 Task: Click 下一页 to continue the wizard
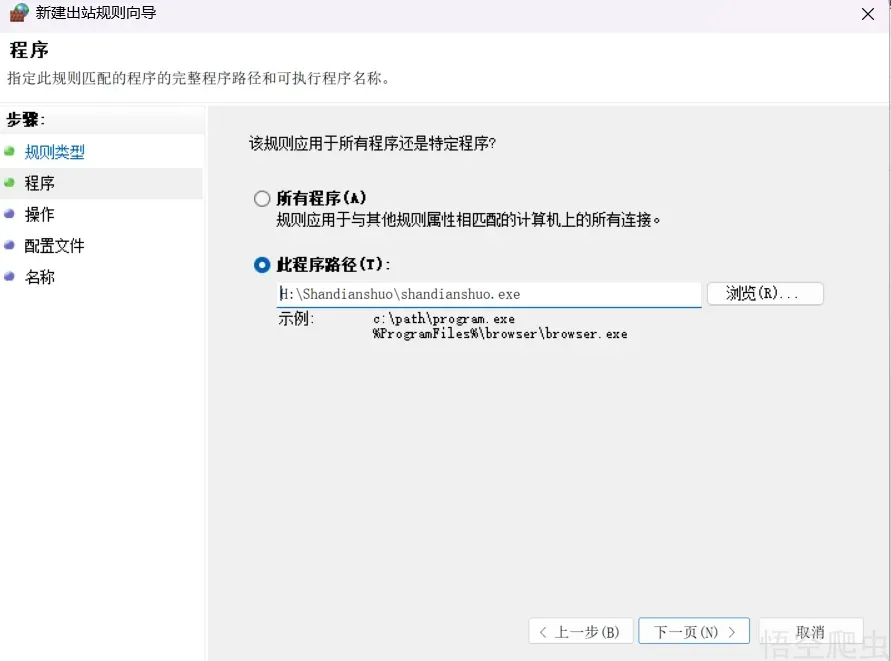click(694, 630)
